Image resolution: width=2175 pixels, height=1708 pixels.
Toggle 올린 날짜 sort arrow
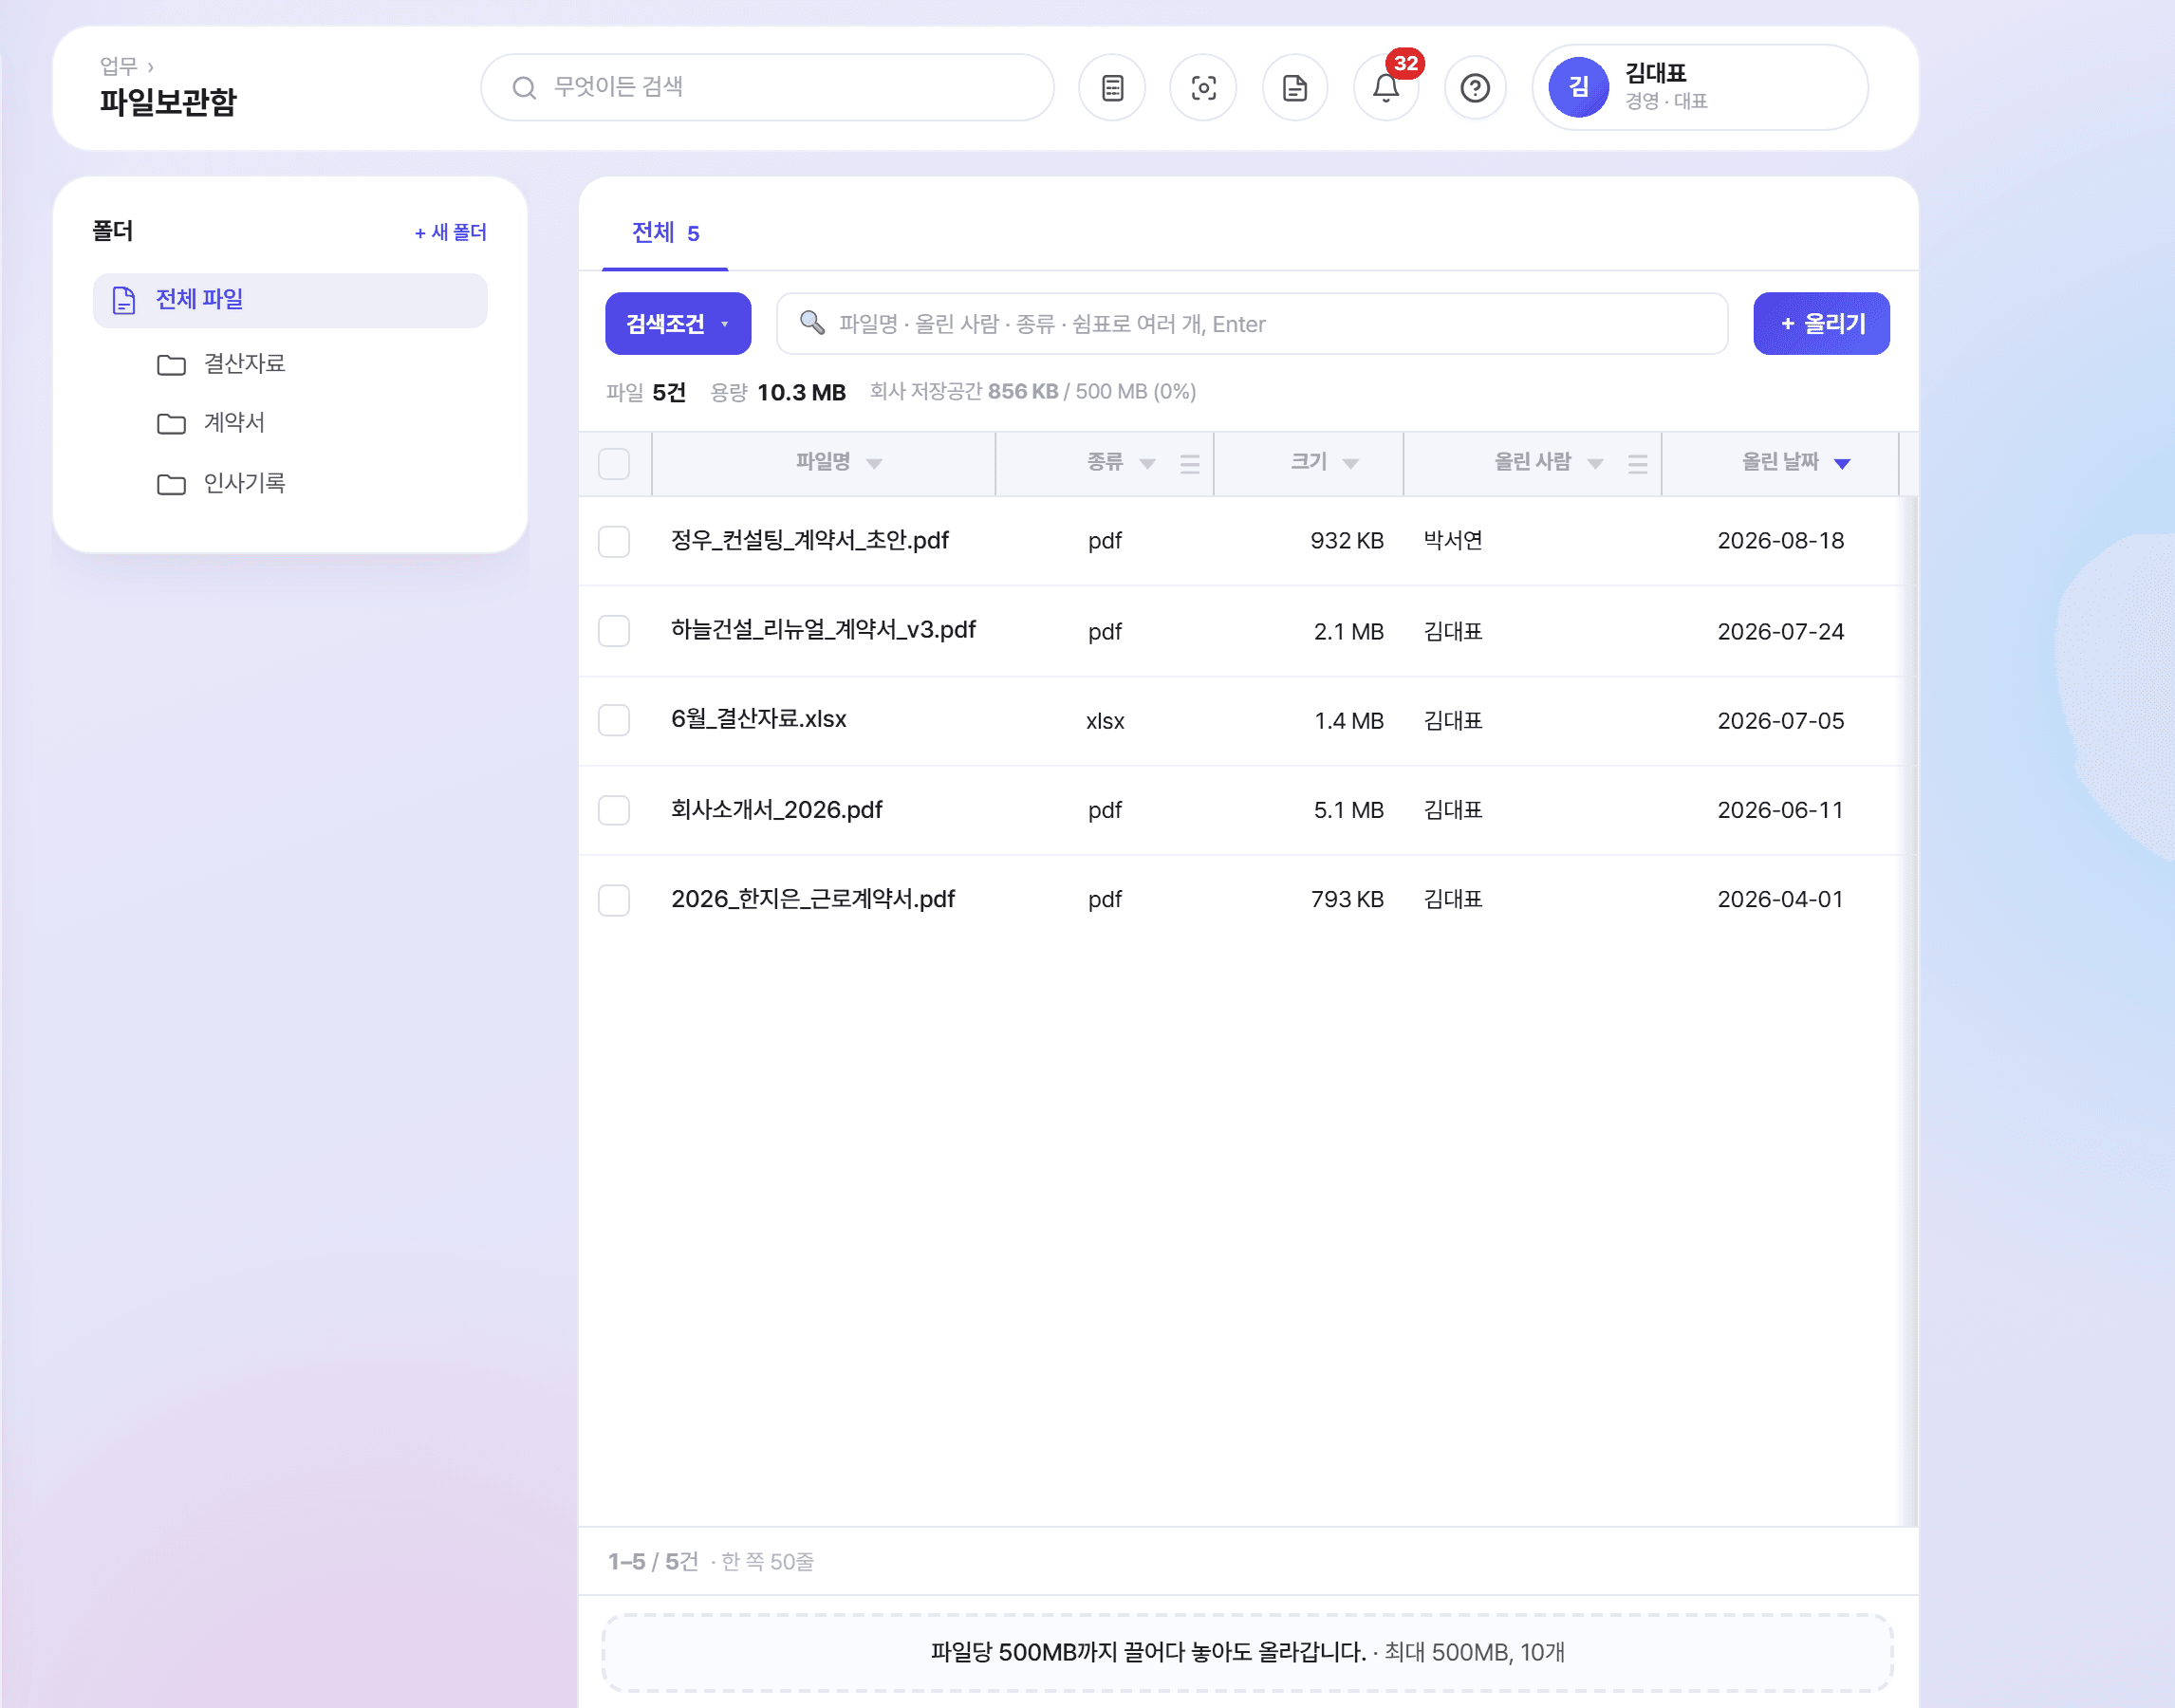(1842, 463)
